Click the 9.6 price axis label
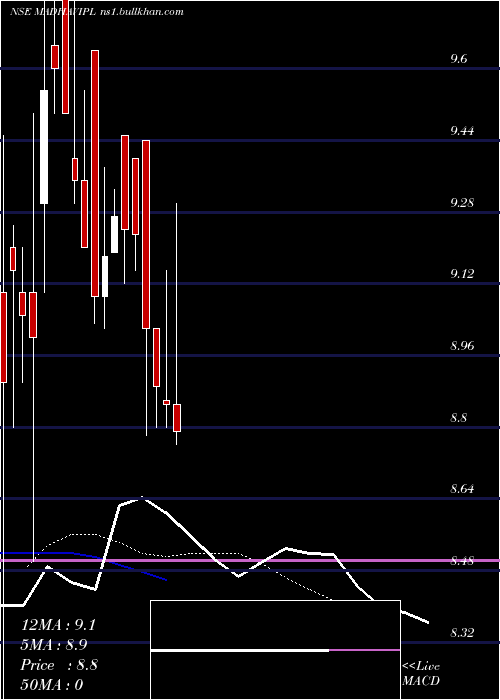The image size is (500, 700). pyautogui.click(x=459, y=59)
